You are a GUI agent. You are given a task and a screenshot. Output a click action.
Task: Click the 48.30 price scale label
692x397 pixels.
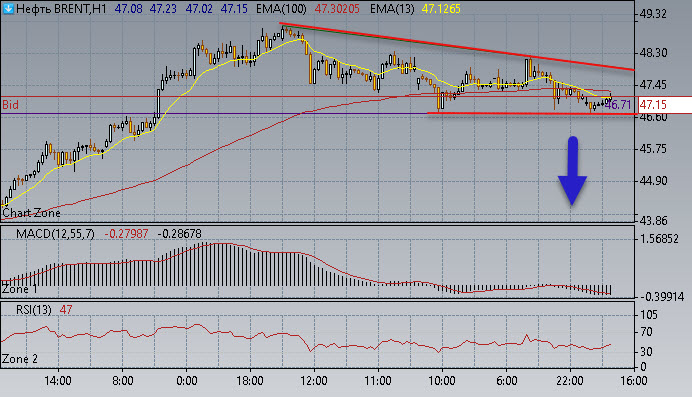coord(653,53)
